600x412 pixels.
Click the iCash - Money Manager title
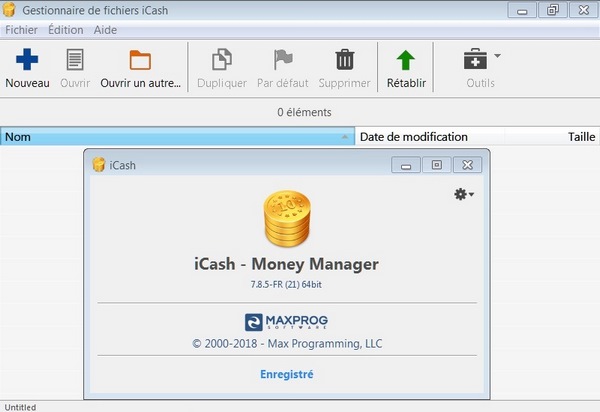coord(286,264)
